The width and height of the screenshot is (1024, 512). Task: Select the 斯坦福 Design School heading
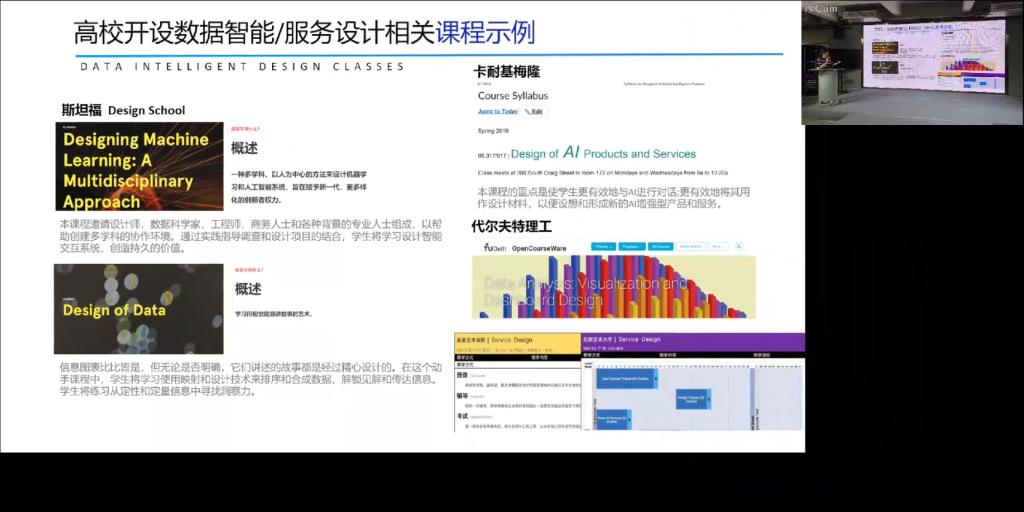[123, 110]
